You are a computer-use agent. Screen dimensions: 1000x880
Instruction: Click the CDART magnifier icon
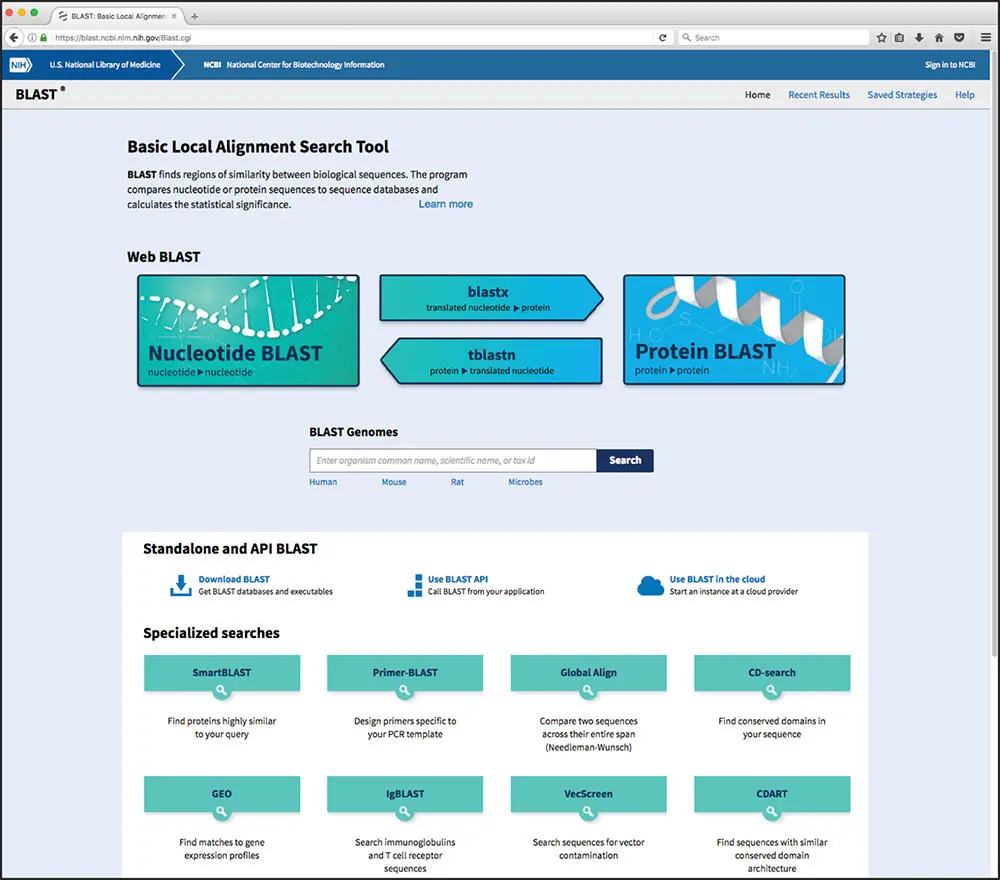(772, 811)
